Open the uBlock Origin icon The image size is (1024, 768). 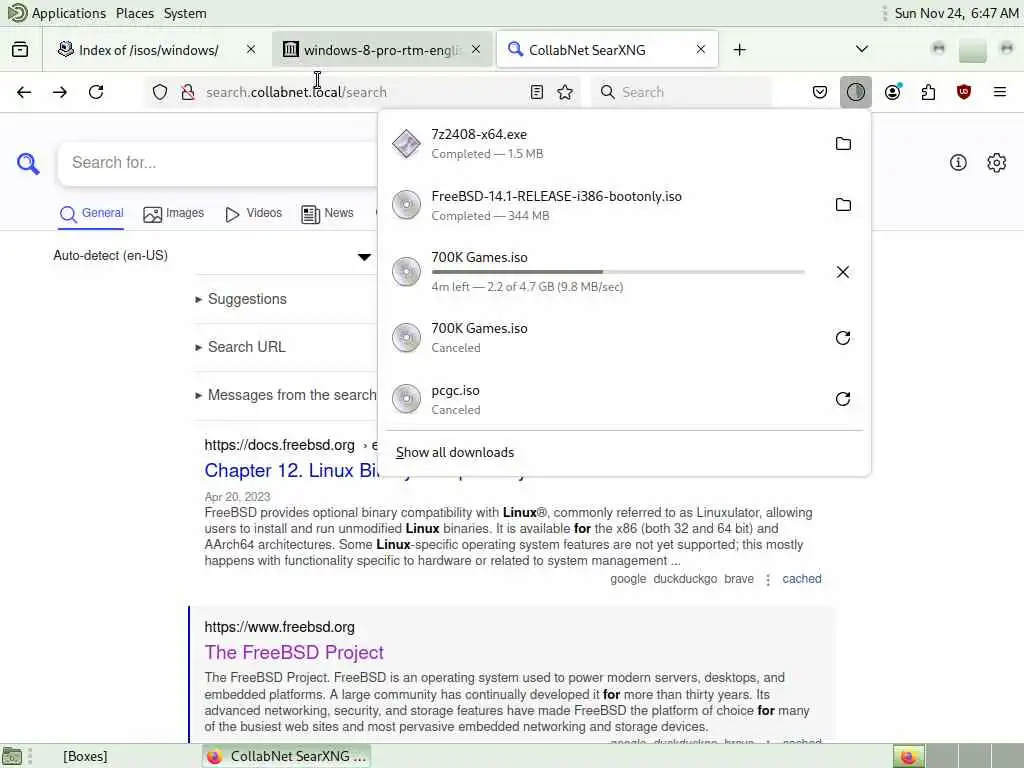(964, 92)
